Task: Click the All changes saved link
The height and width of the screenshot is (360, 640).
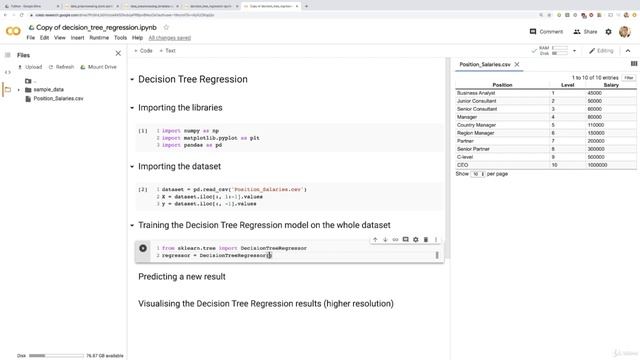Action: 170,38
